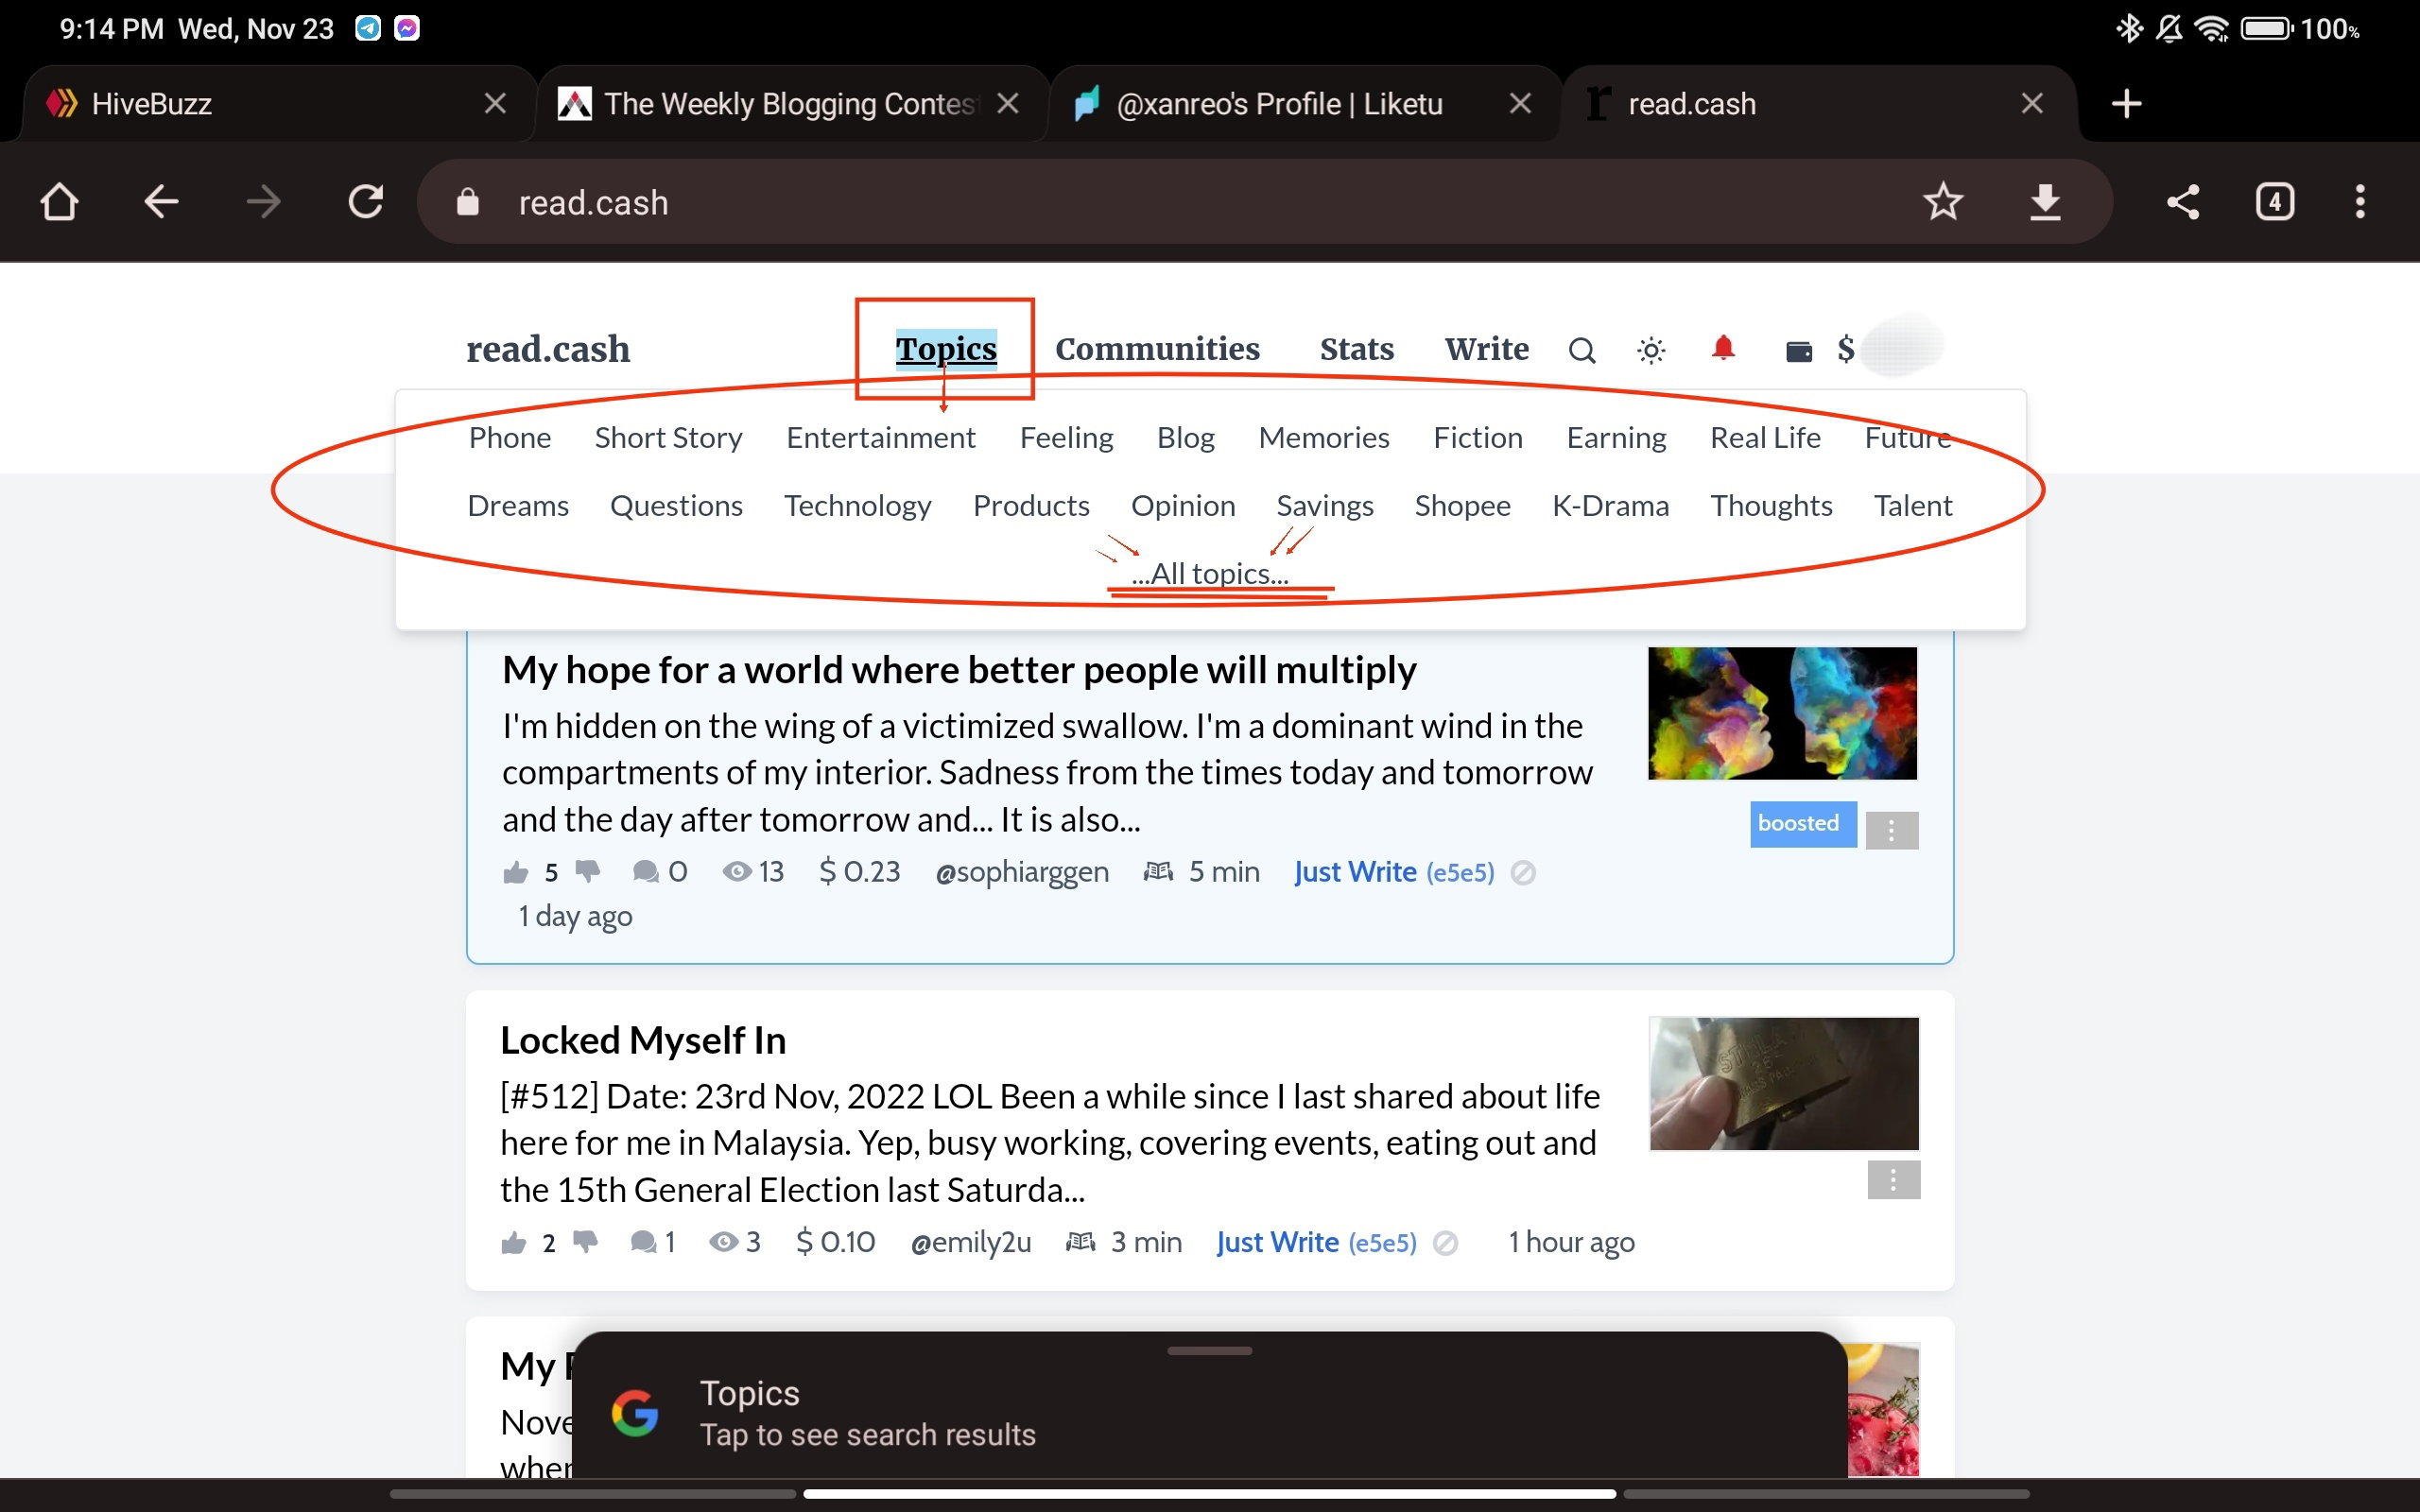Downvote the 'My hope for a world' post
2420x1512 pixels.
pos(588,872)
